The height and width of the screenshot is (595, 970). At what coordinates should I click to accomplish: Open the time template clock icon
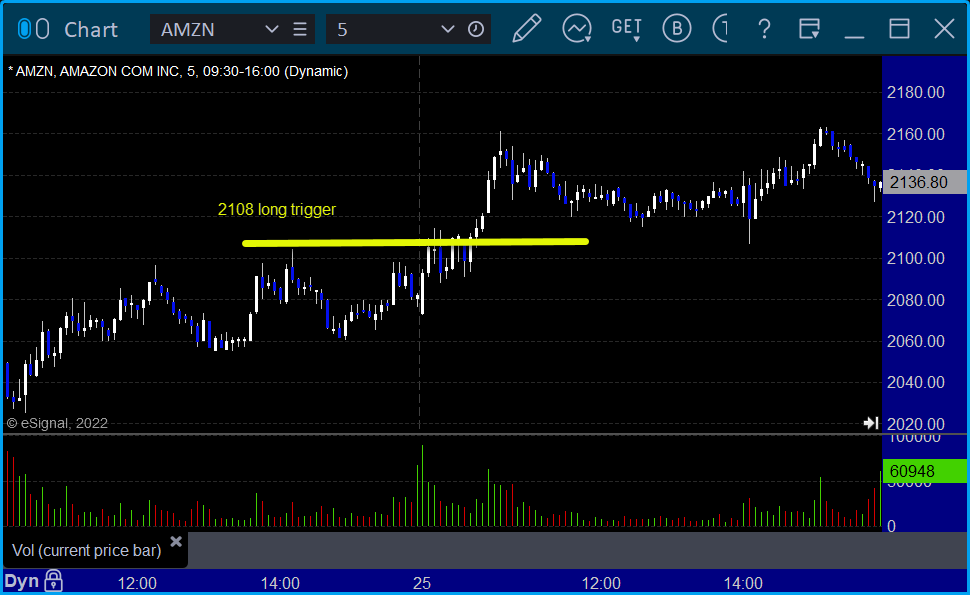click(x=476, y=29)
